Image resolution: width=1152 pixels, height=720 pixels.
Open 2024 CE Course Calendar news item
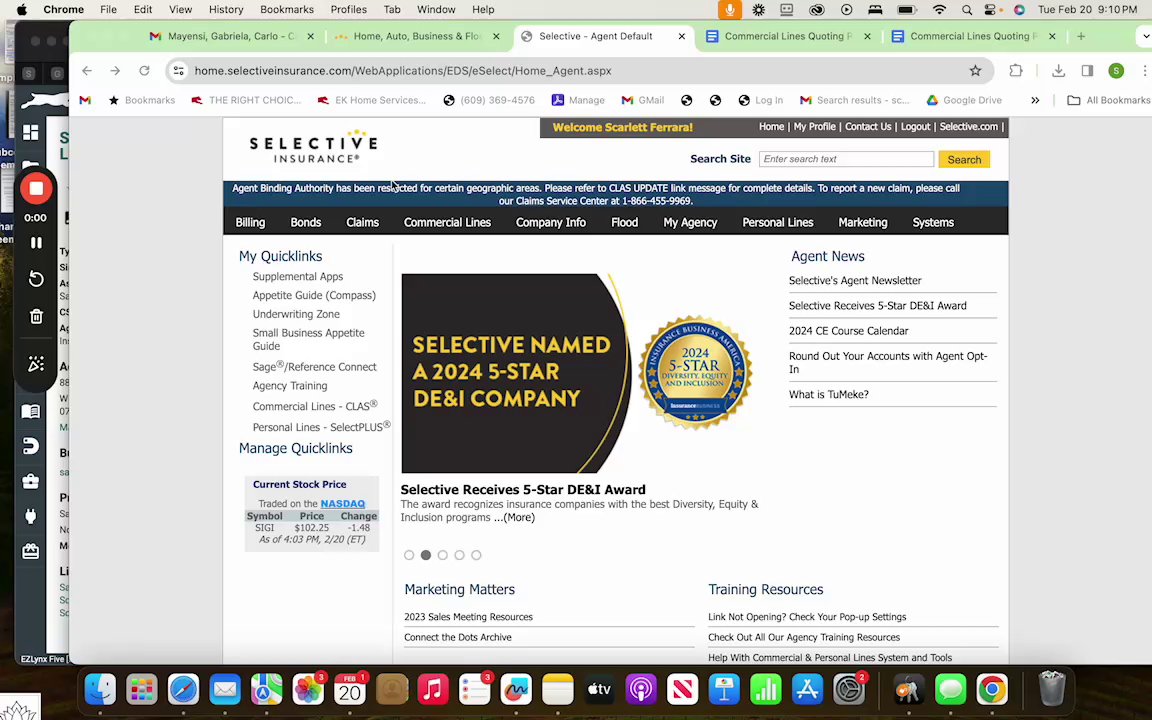click(x=849, y=331)
